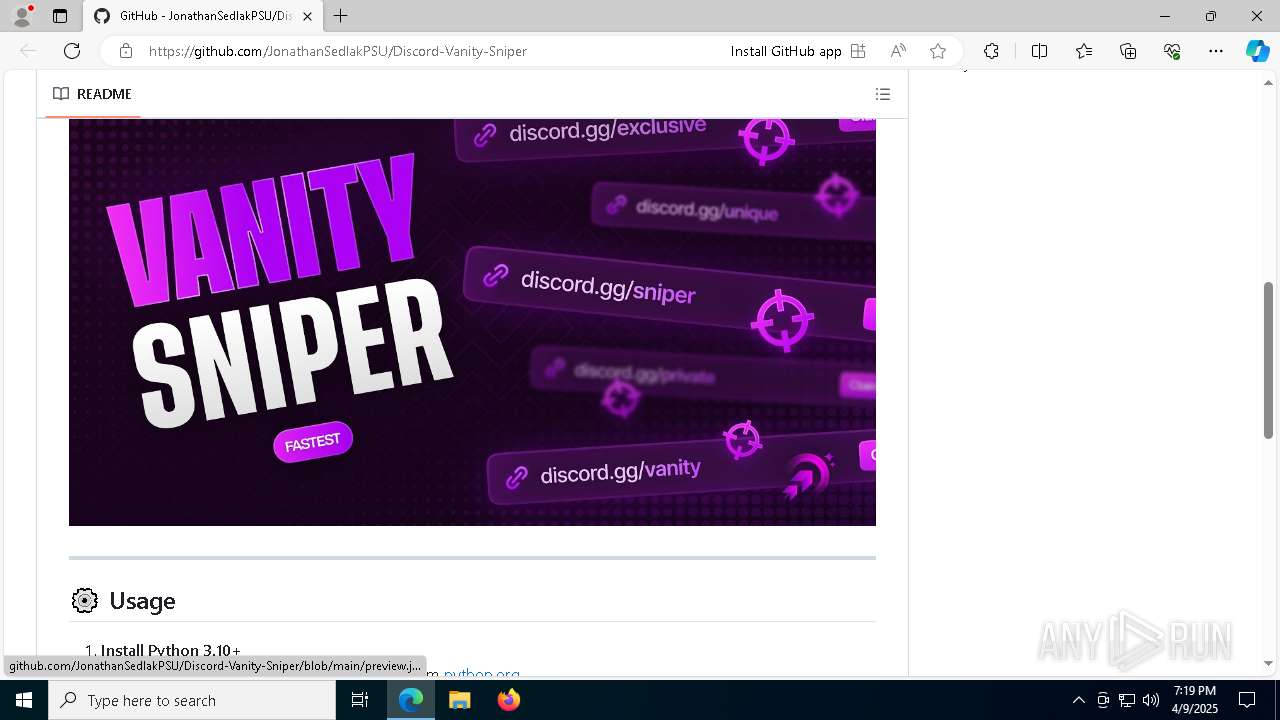Open the meet now tray icon

coord(1103,700)
